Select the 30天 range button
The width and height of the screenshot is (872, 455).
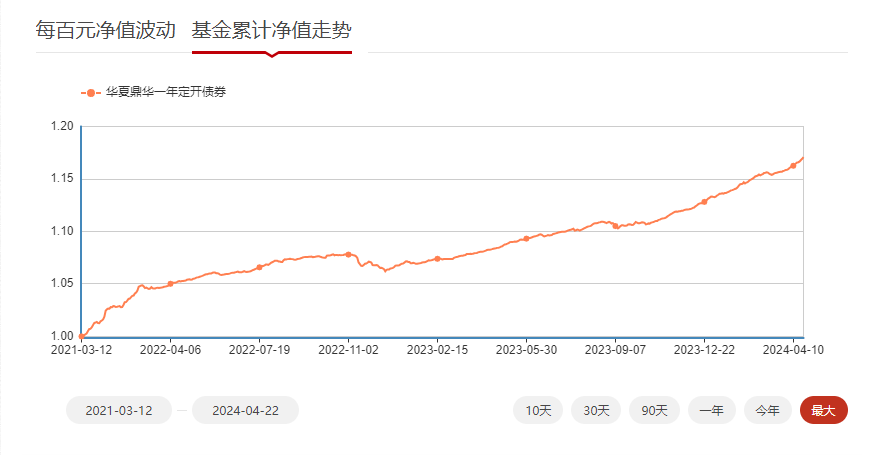[x=596, y=410]
